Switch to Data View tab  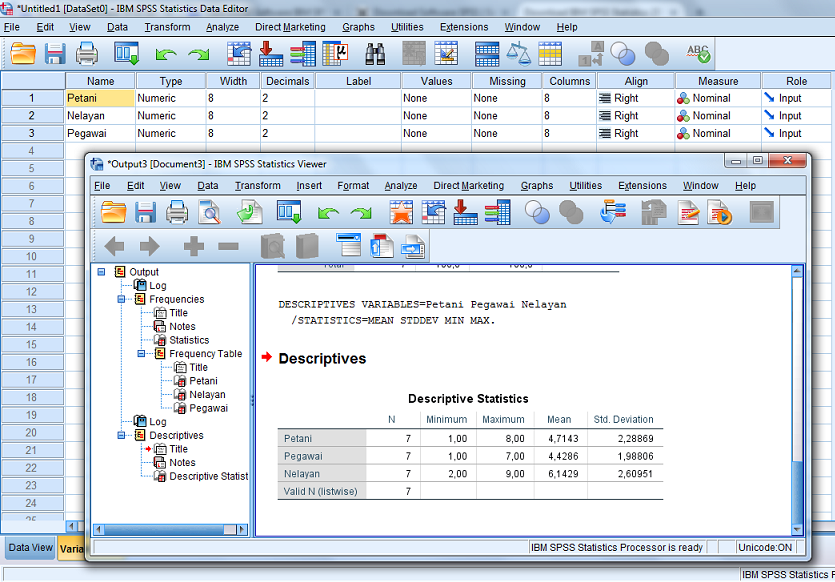[x=30, y=547]
